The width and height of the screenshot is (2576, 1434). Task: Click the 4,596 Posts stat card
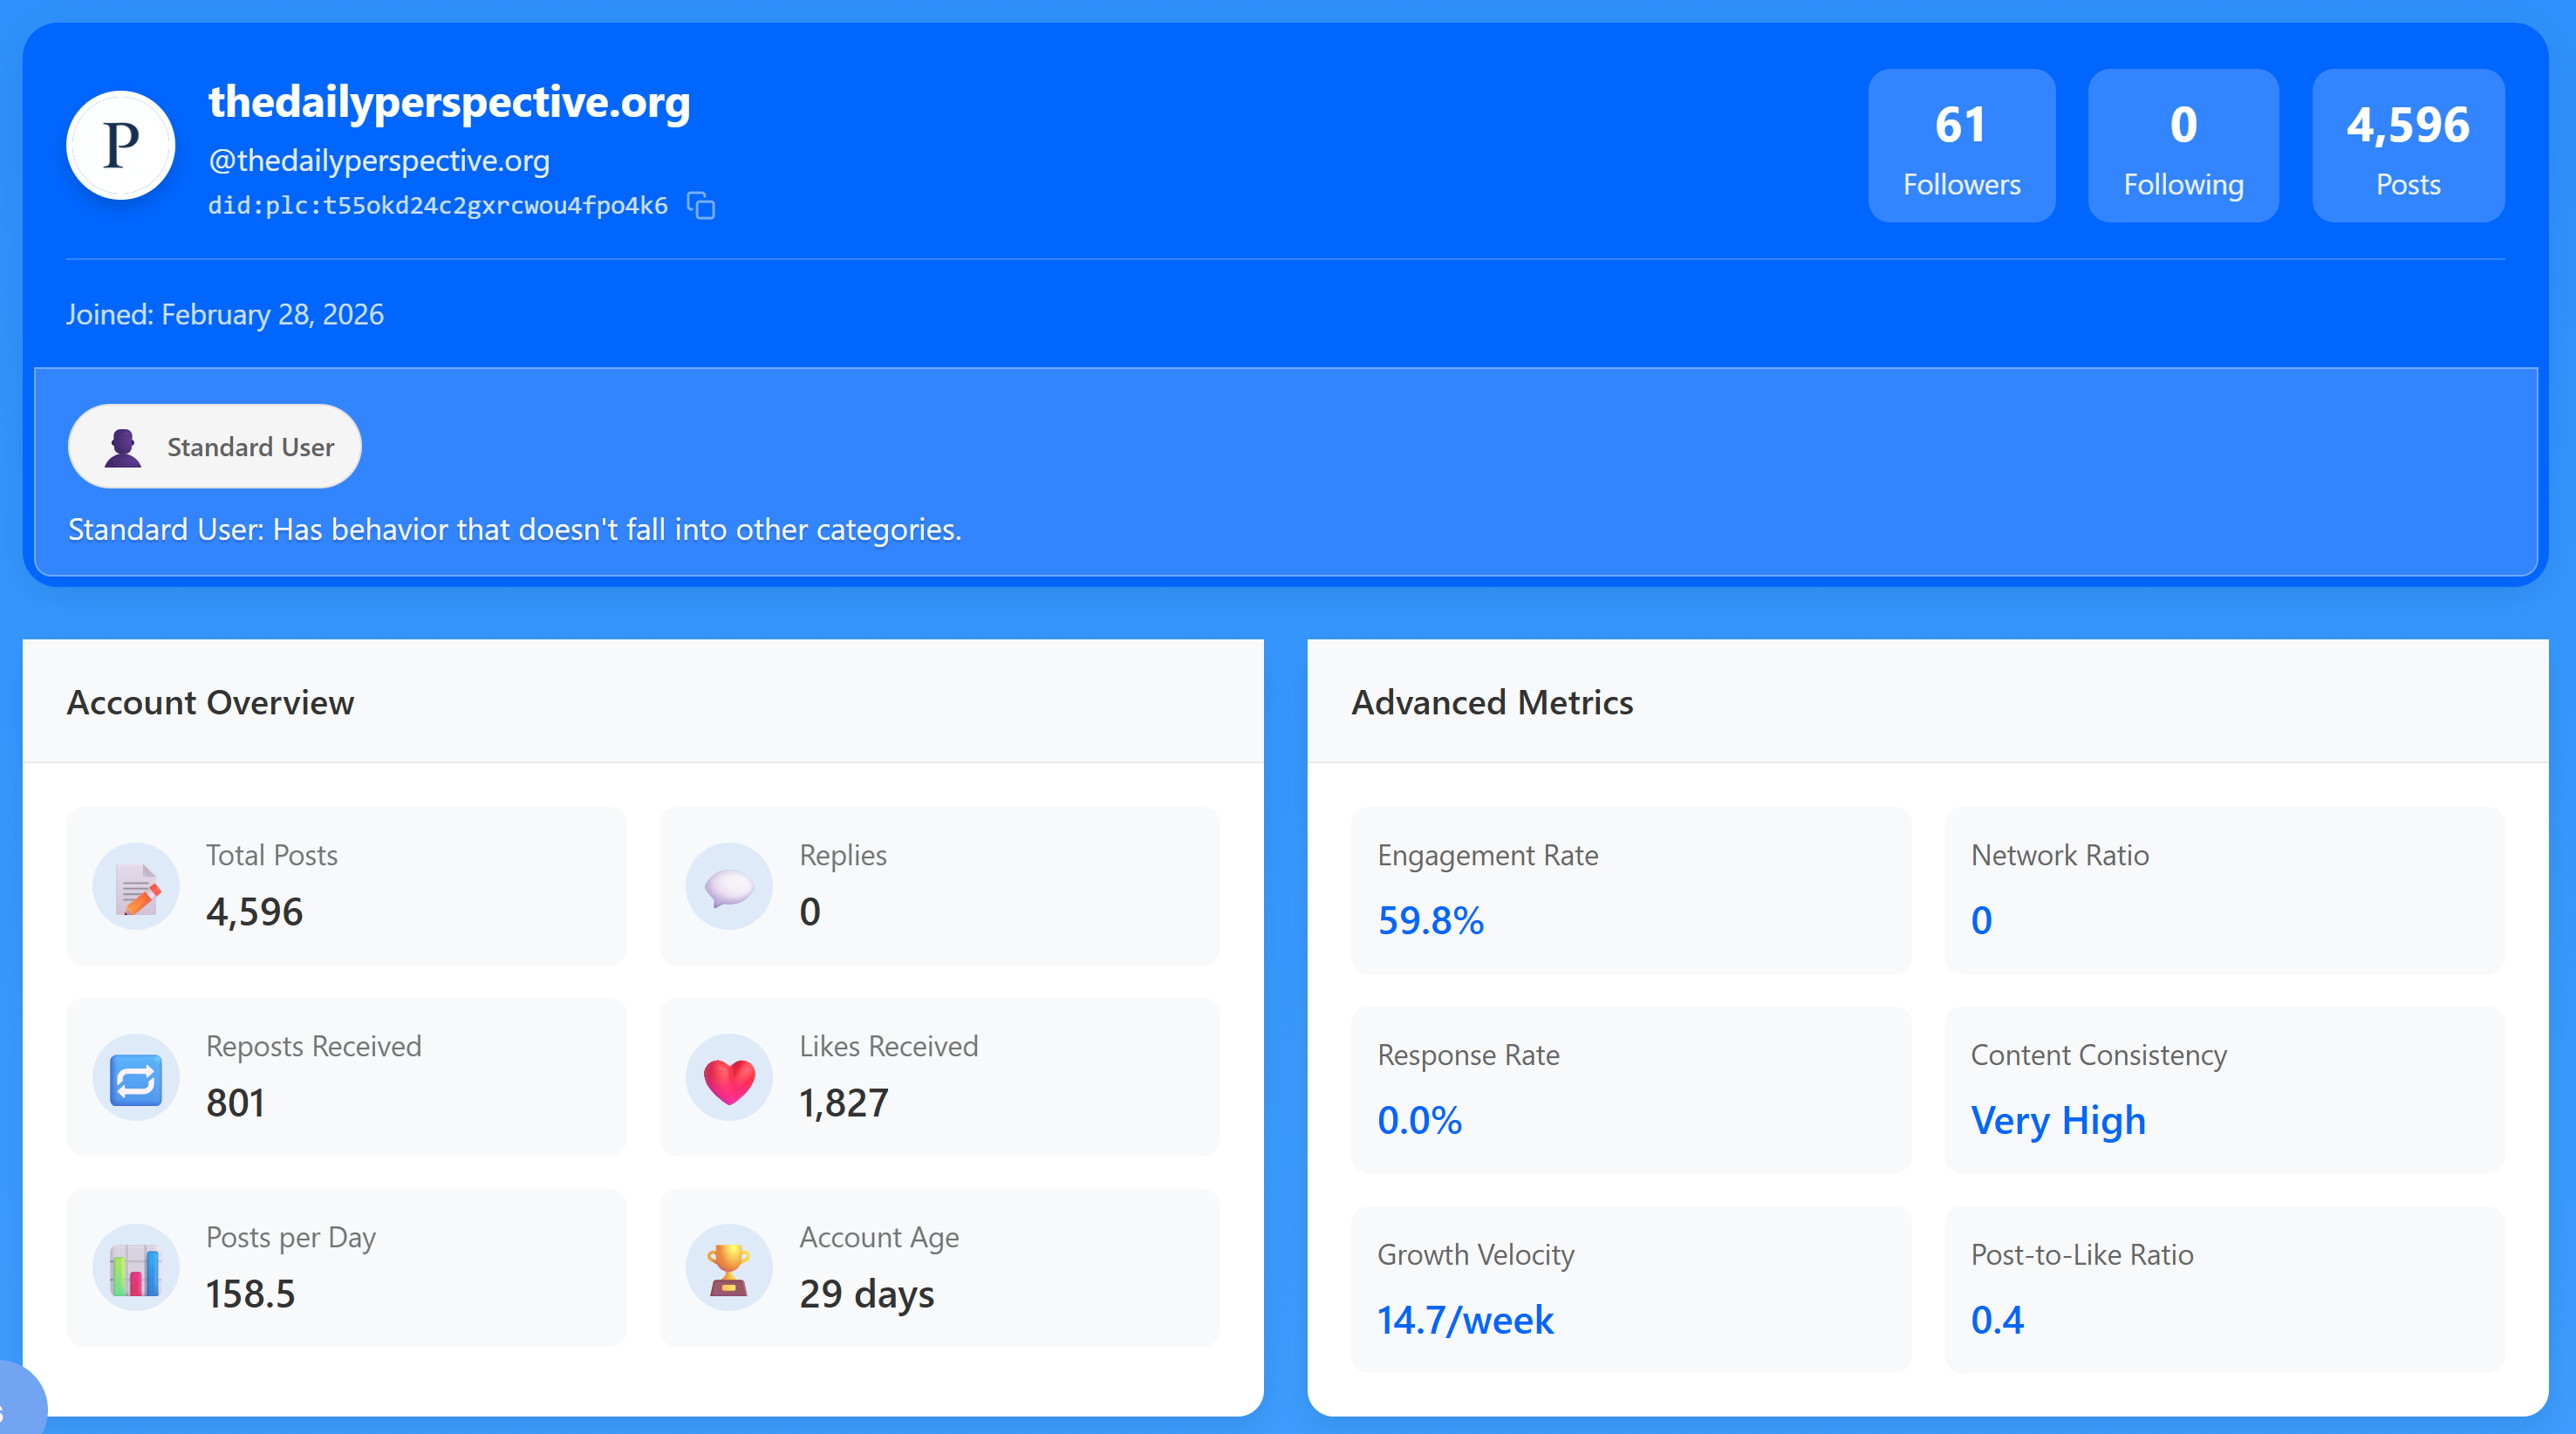[2407, 146]
